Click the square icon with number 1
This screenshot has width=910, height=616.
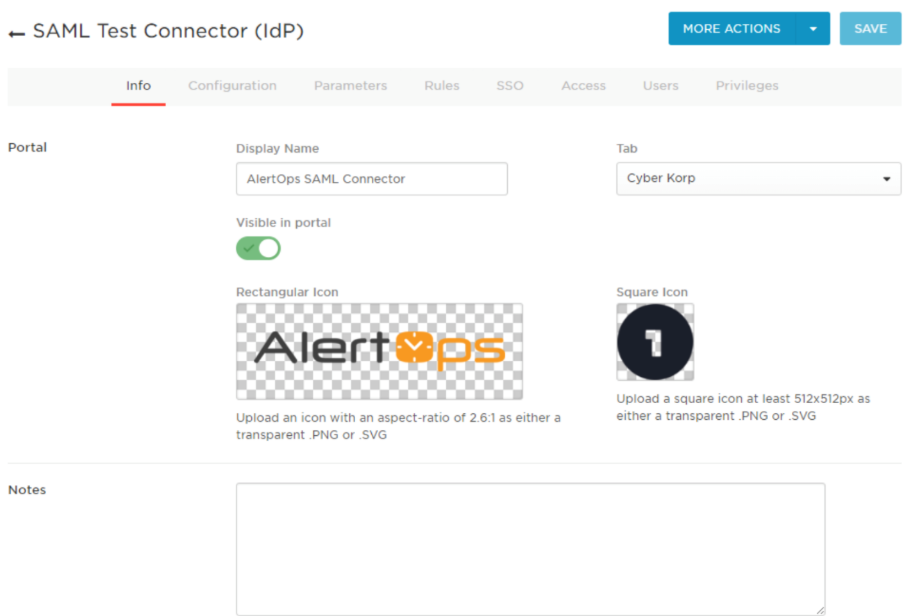point(655,342)
